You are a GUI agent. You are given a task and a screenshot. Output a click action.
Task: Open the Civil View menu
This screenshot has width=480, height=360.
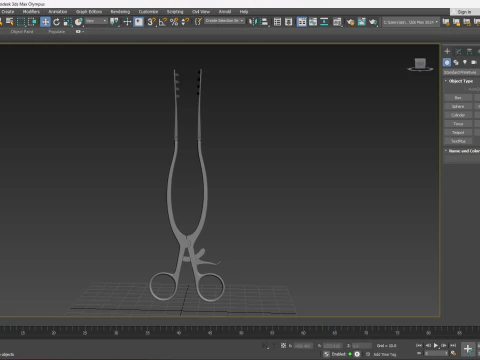(x=201, y=12)
